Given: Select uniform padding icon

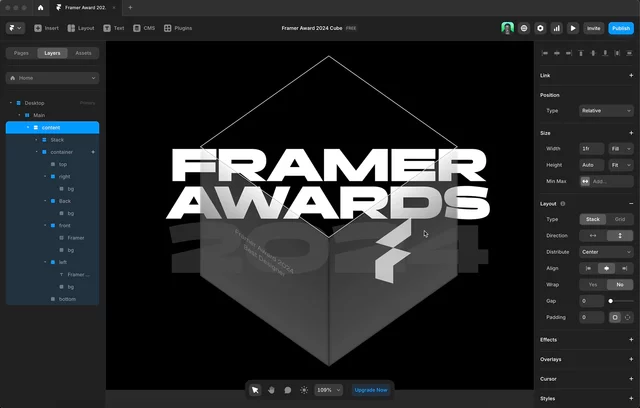Looking at the screenshot, I should (x=615, y=317).
